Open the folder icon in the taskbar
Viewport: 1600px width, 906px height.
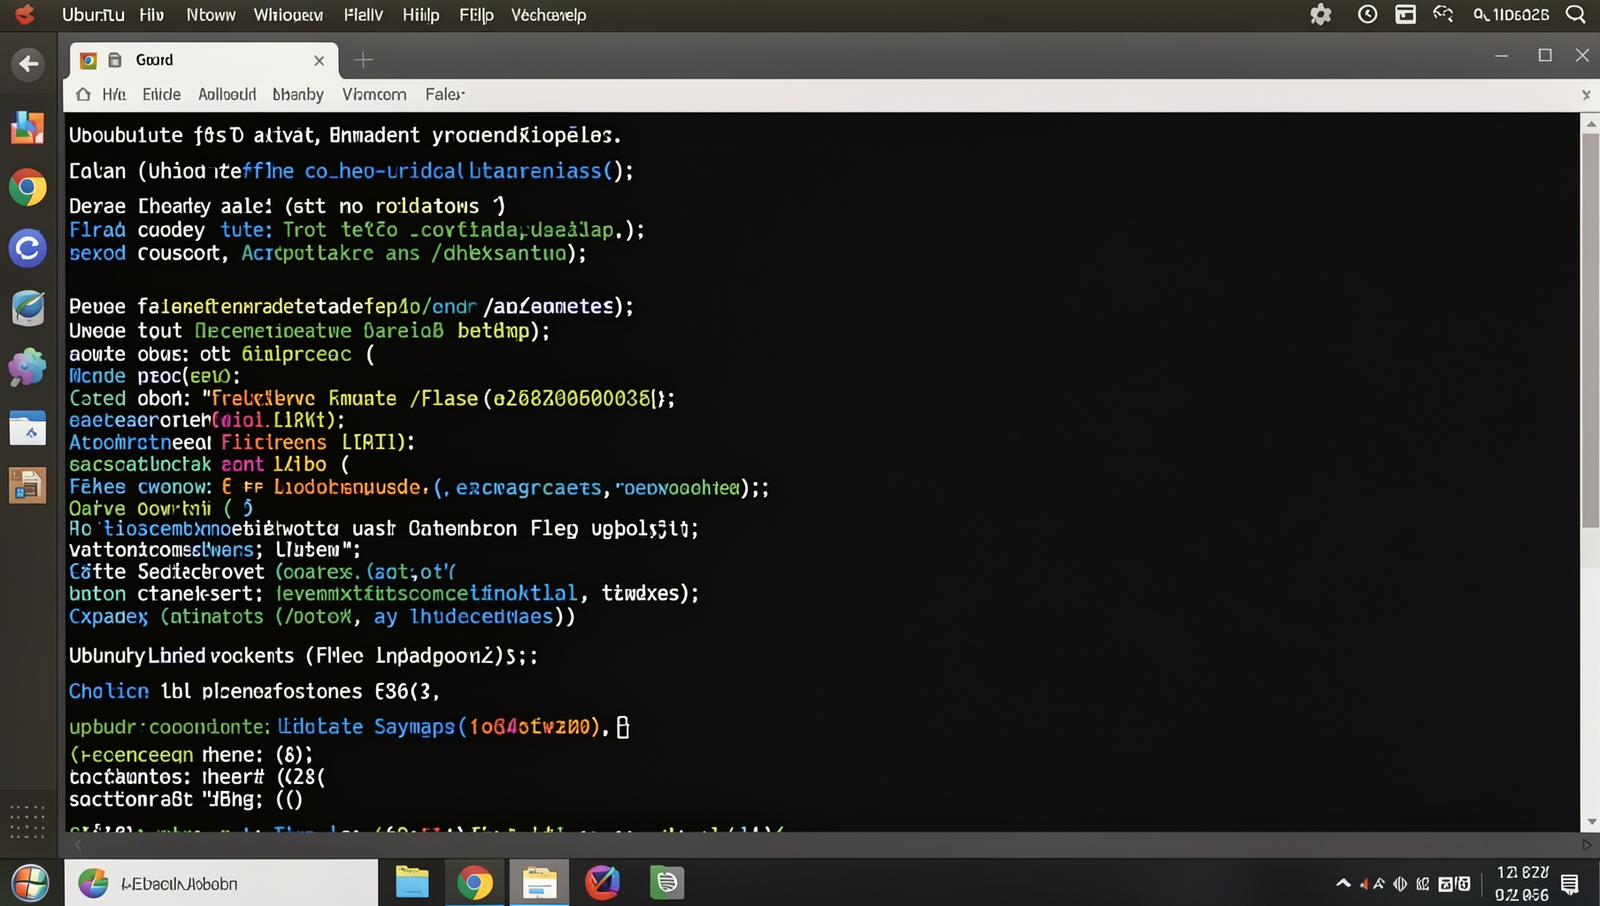pyautogui.click(x=412, y=883)
